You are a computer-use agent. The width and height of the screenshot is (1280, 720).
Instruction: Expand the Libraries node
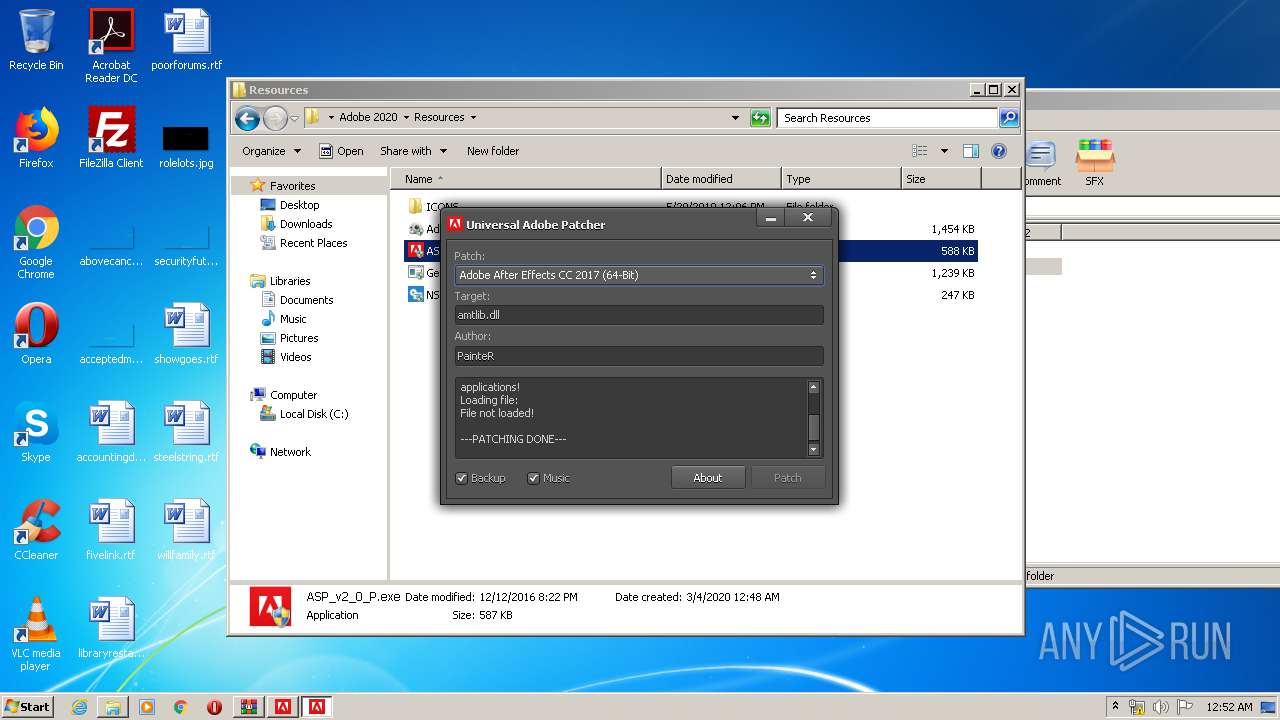(289, 281)
